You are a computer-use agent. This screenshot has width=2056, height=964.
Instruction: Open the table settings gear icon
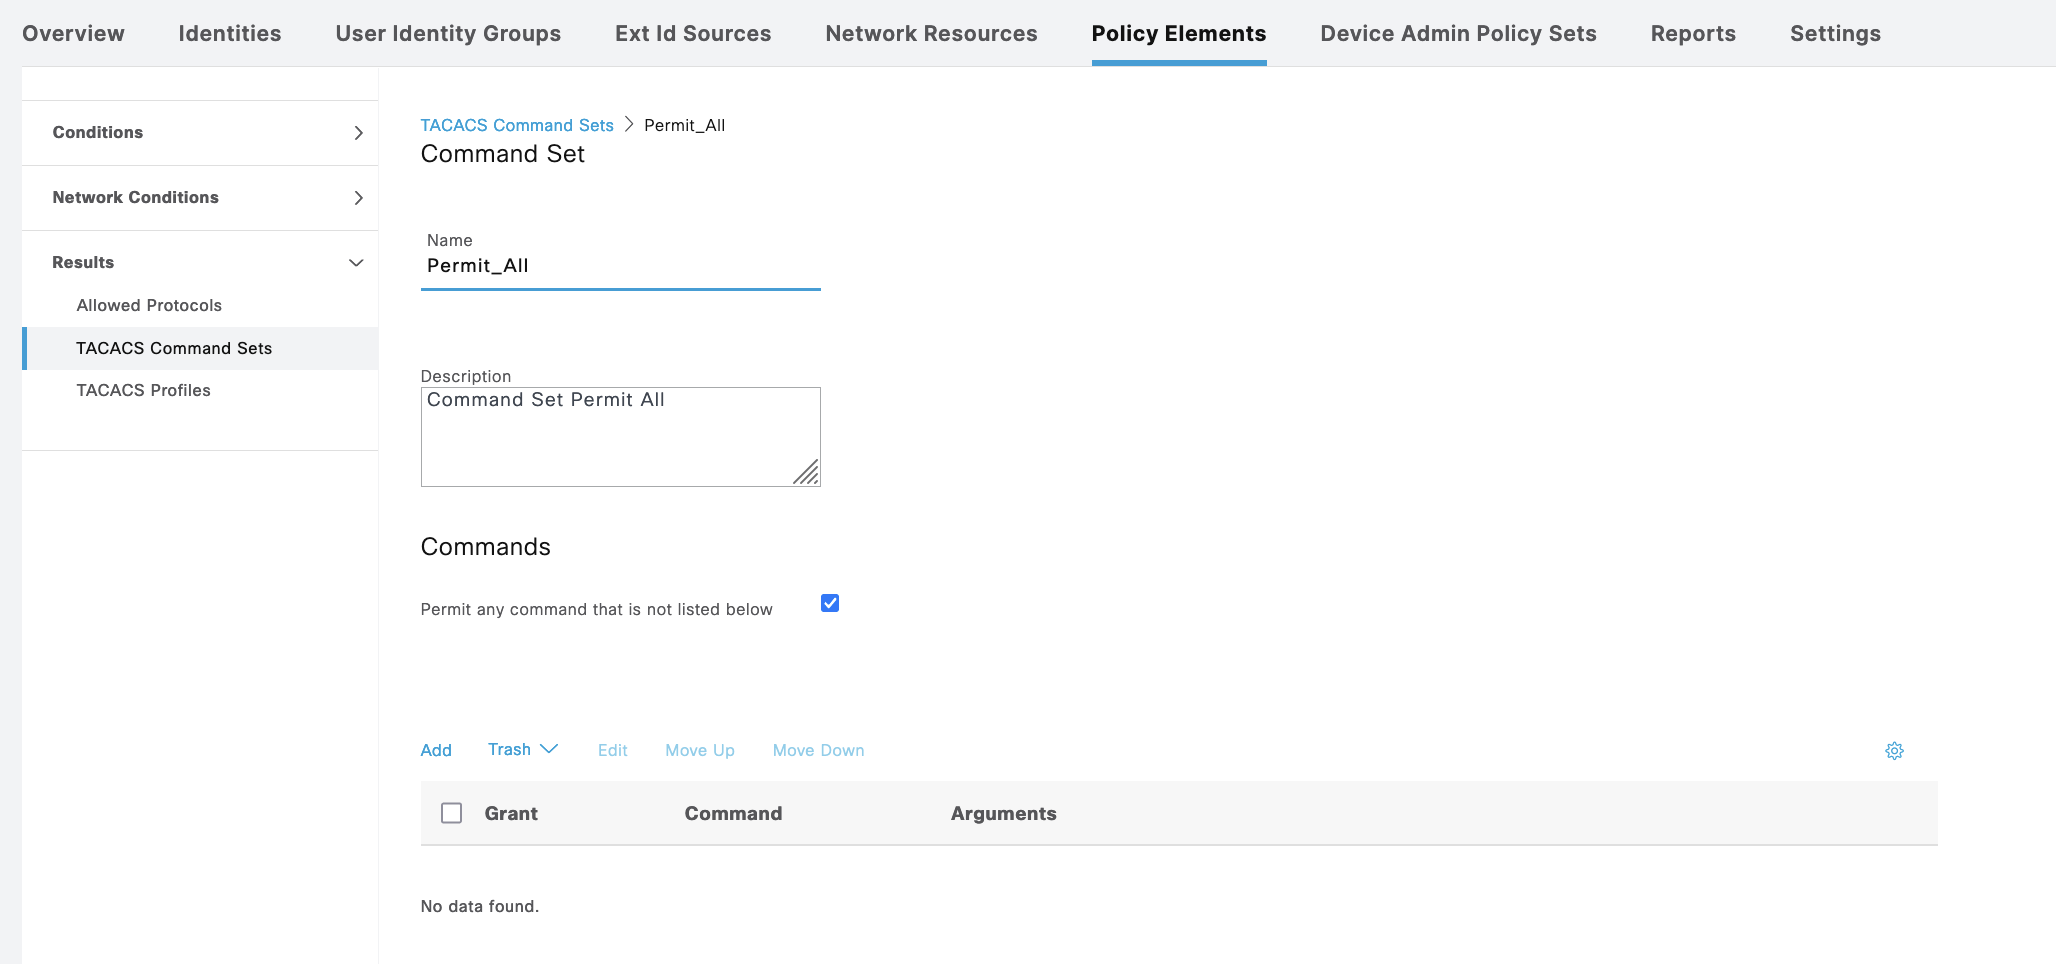tap(1894, 751)
